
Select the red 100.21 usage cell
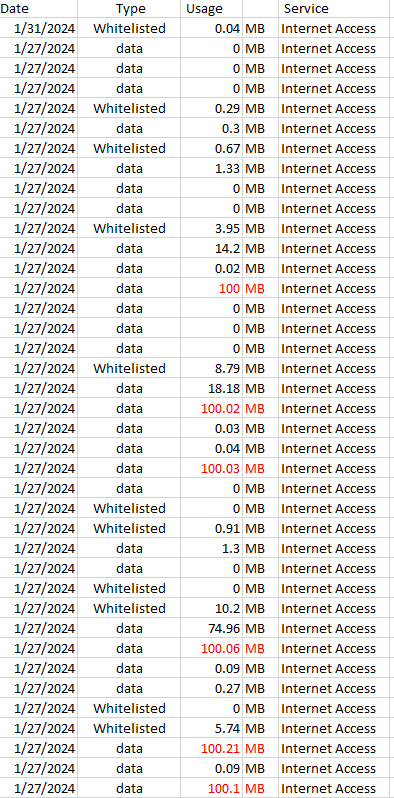211,749
